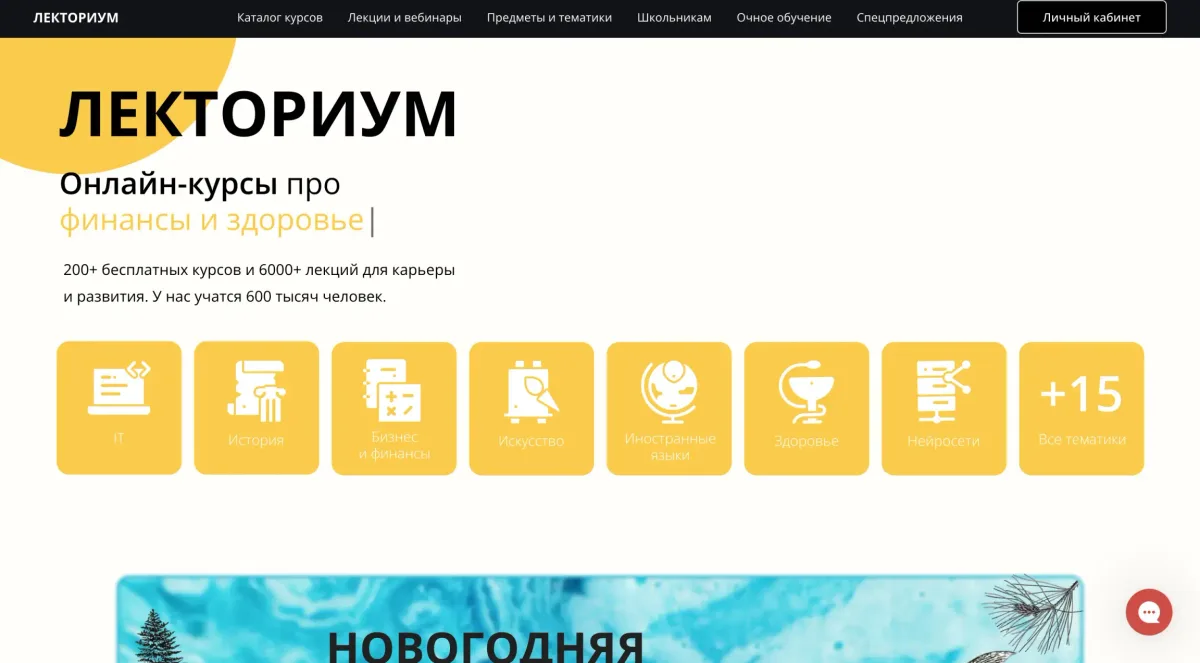The height and width of the screenshot is (663, 1200).
Task: Open the Нейросети server icon
Action: [943, 389]
